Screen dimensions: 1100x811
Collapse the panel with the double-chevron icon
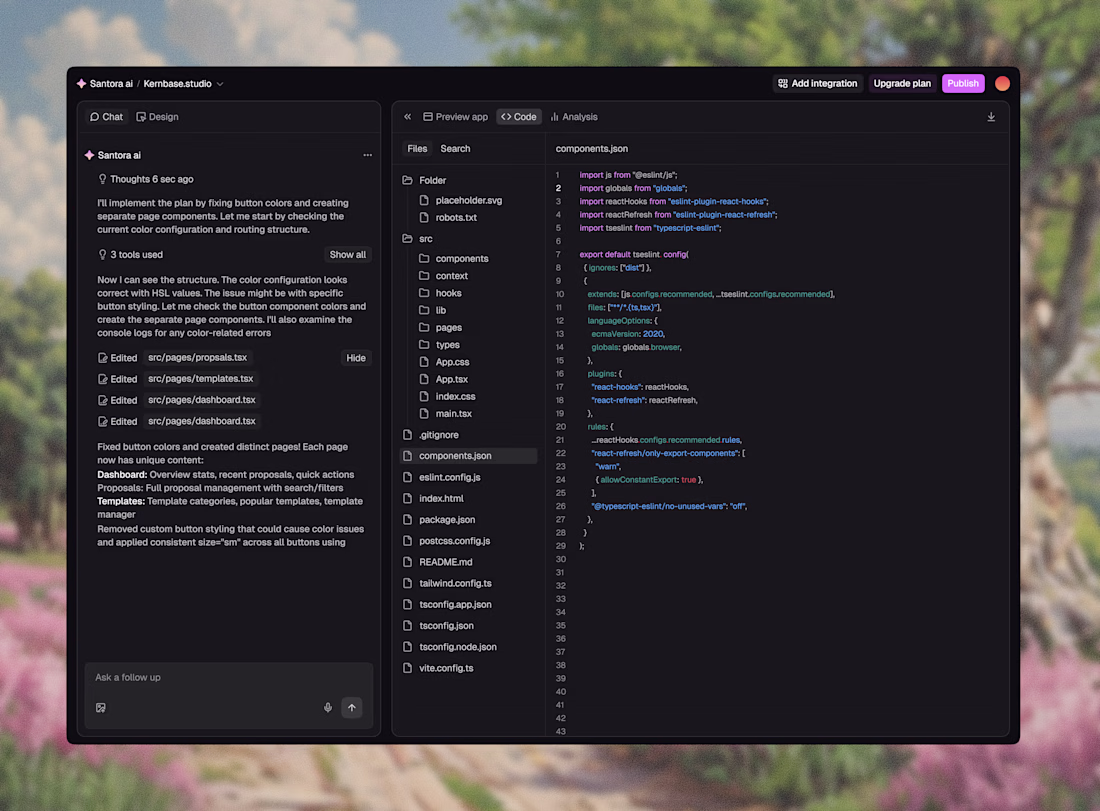coord(408,117)
